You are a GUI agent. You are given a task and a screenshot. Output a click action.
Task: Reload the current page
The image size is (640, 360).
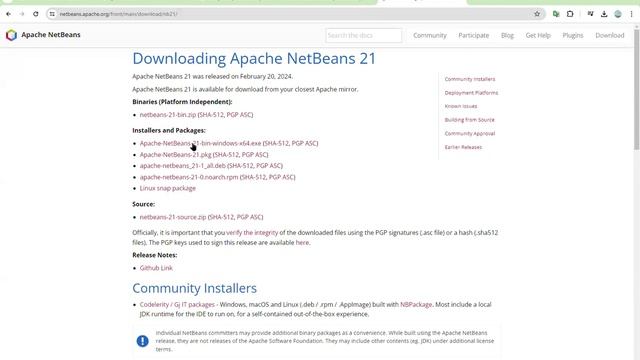(36, 14)
